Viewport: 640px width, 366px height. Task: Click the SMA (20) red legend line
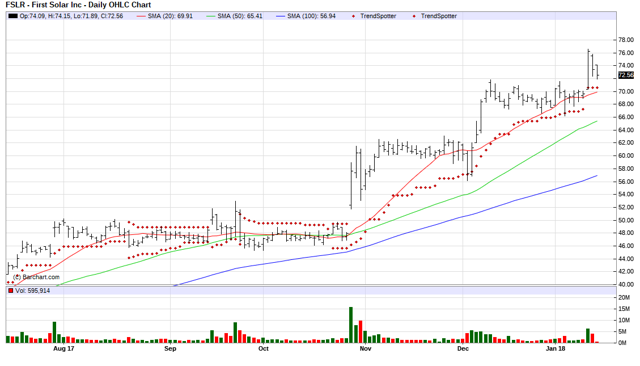(140, 16)
